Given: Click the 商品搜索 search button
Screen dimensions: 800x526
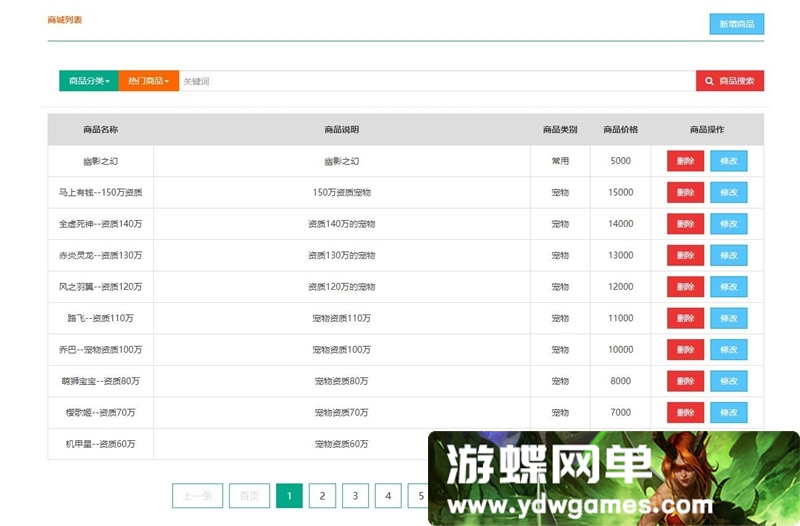Looking at the screenshot, I should coord(730,81).
